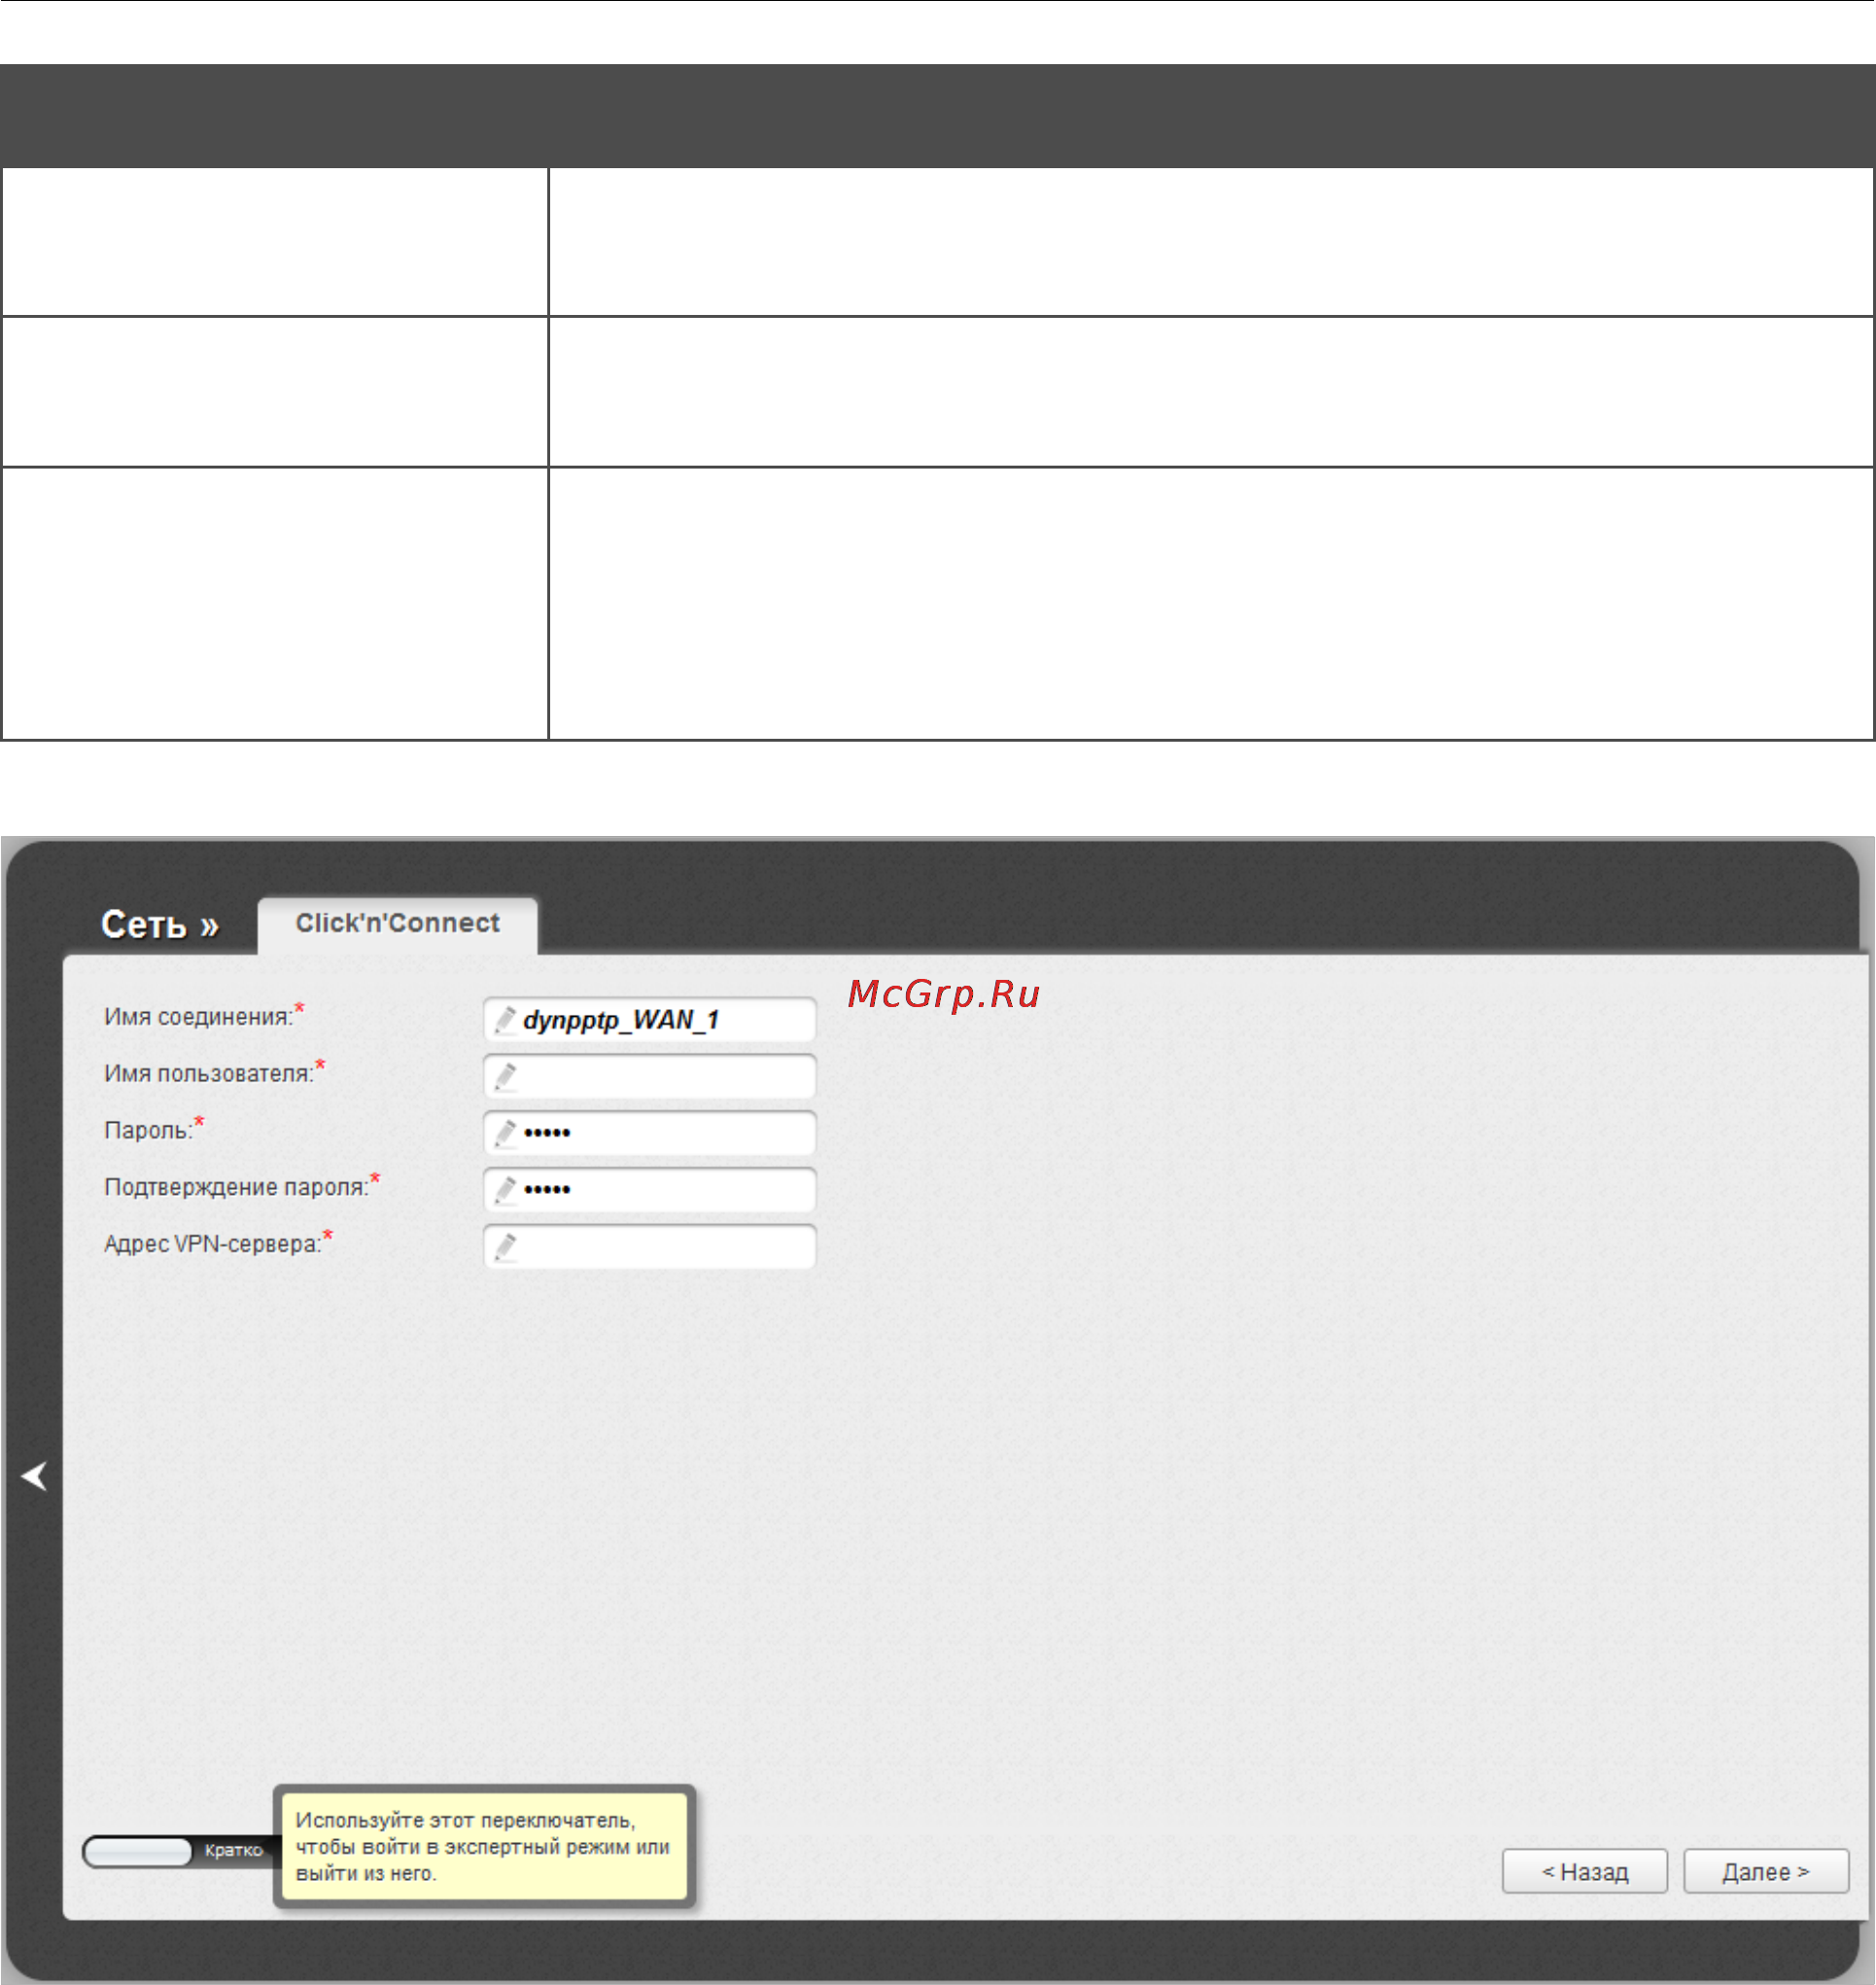Viewport: 1876px width, 1985px height.
Task: Focus the Адрес VPN-сервера input field
Action: [650, 1247]
